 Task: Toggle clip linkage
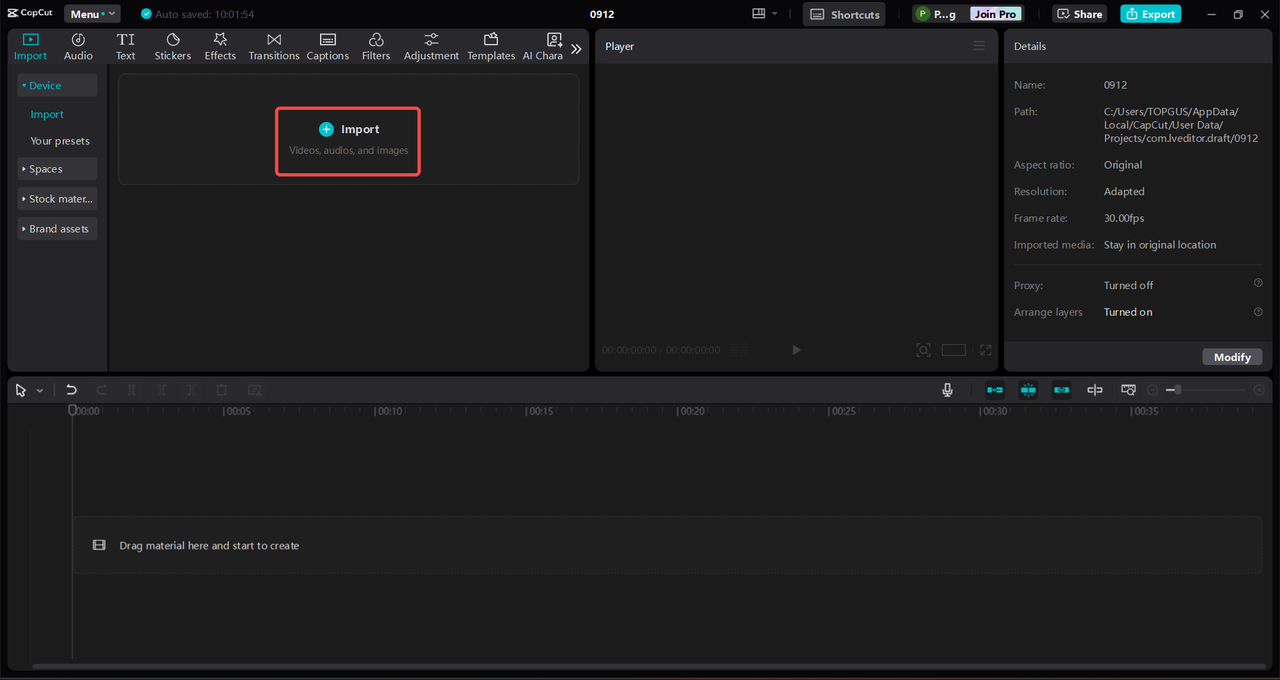pos(1061,390)
